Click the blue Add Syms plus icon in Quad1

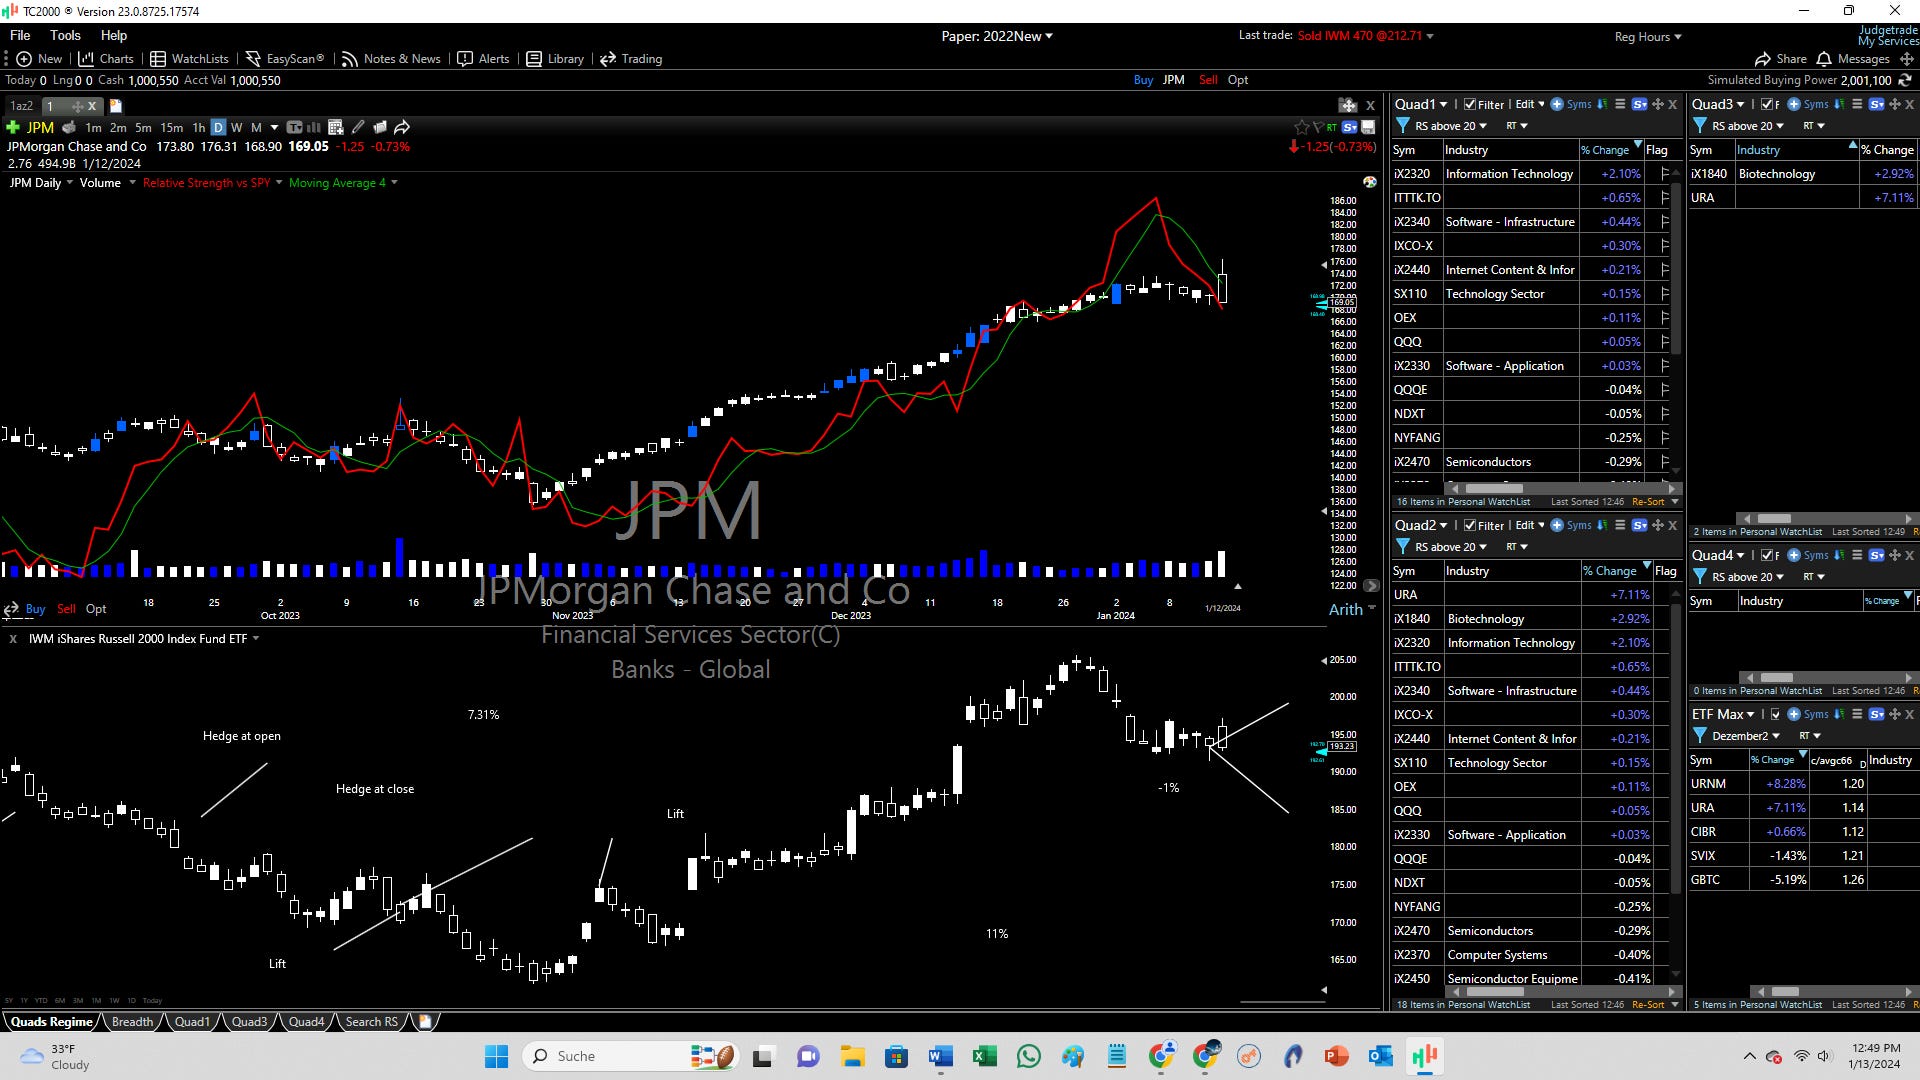(1557, 104)
